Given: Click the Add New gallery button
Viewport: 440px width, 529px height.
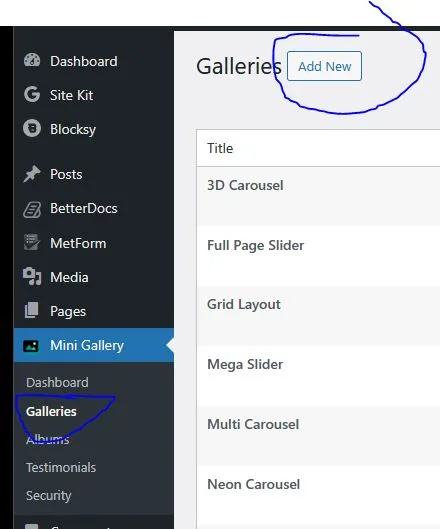Looking at the screenshot, I should point(324,66).
